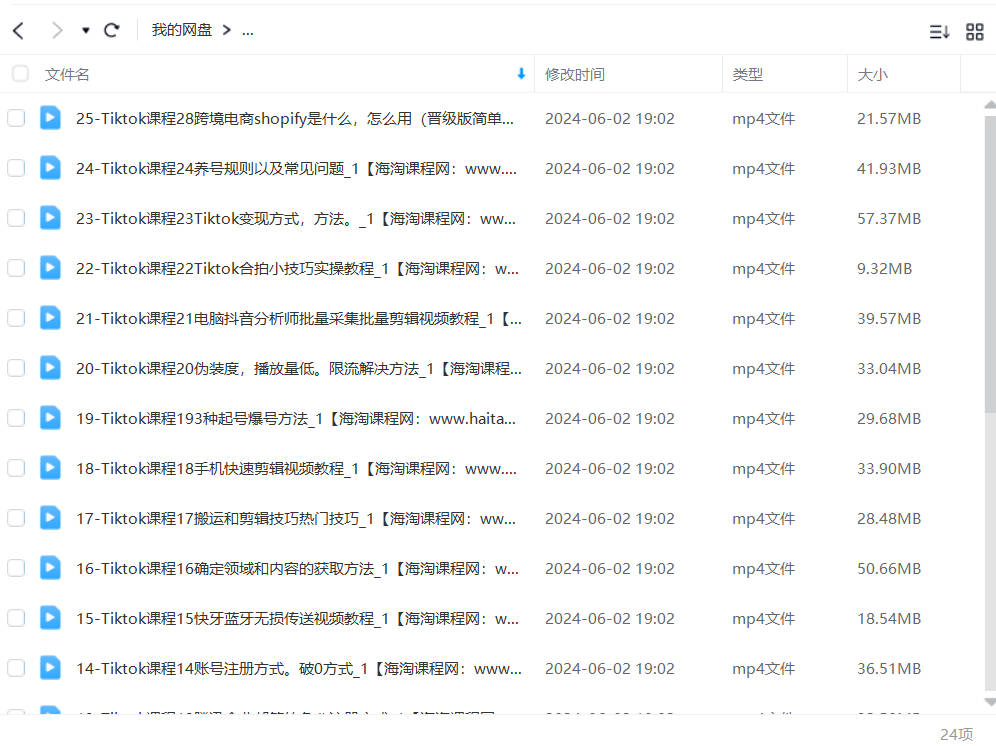Image resolution: width=996 pixels, height=746 pixels.
Task: Click video icon of 14-Tiktok课程14 file
Action: tap(50, 668)
